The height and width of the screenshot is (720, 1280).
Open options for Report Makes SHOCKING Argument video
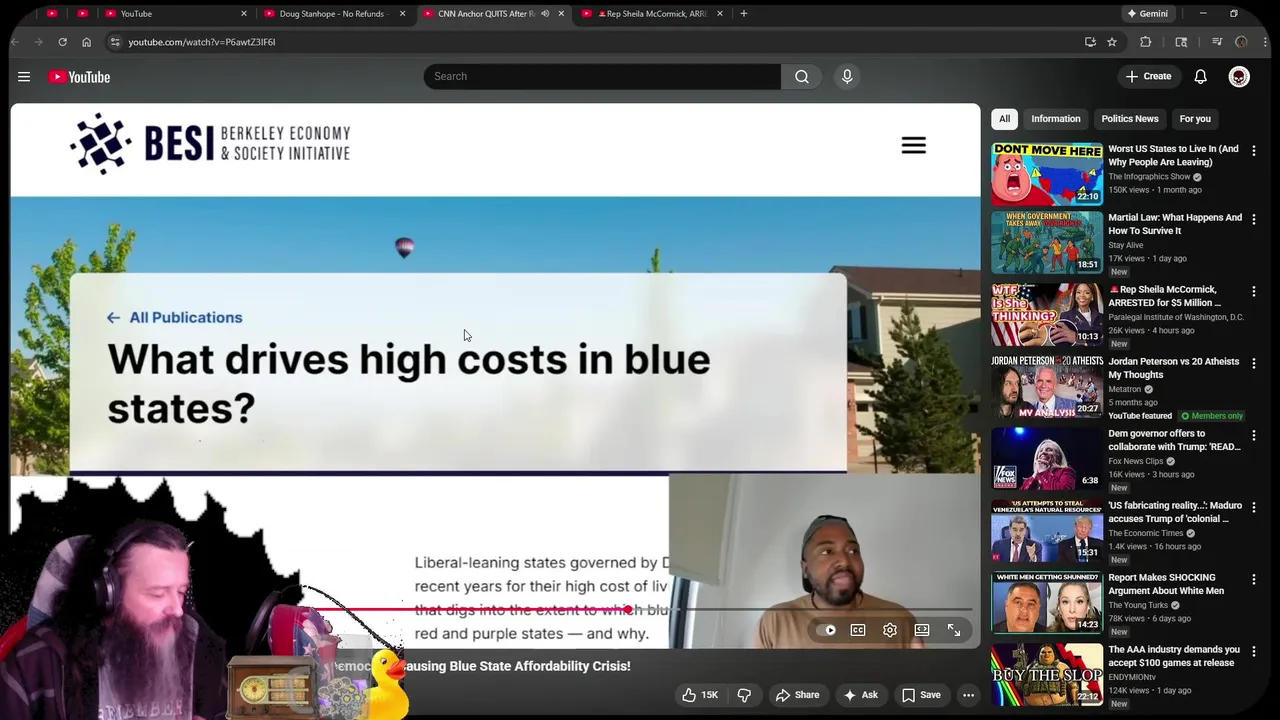pyautogui.click(x=1254, y=579)
